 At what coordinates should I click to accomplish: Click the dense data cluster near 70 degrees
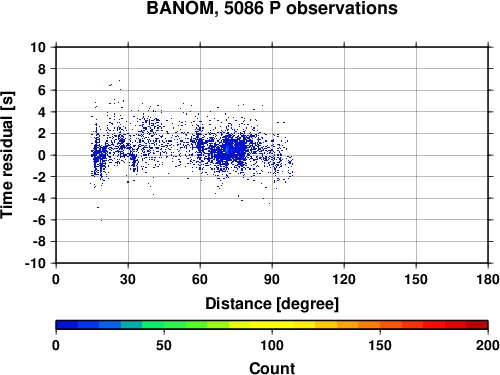pyautogui.click(x=230, y=150)
